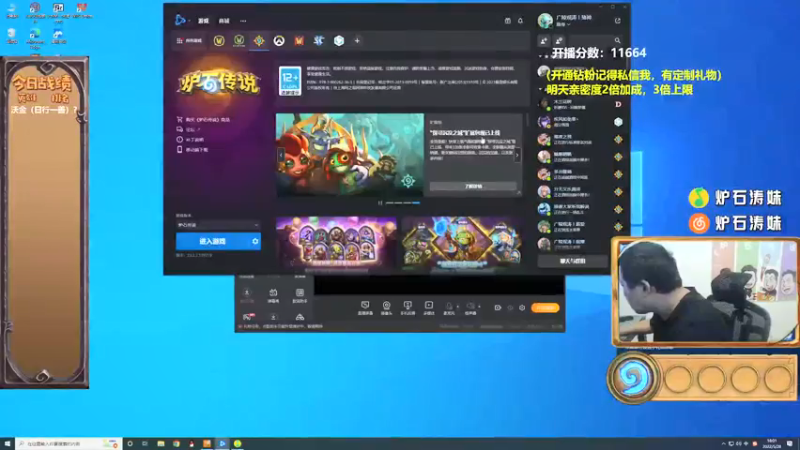Open the Battle.net logo menu
The height and width of the screenshot is (450, 800).
click(x=181, y=20)
